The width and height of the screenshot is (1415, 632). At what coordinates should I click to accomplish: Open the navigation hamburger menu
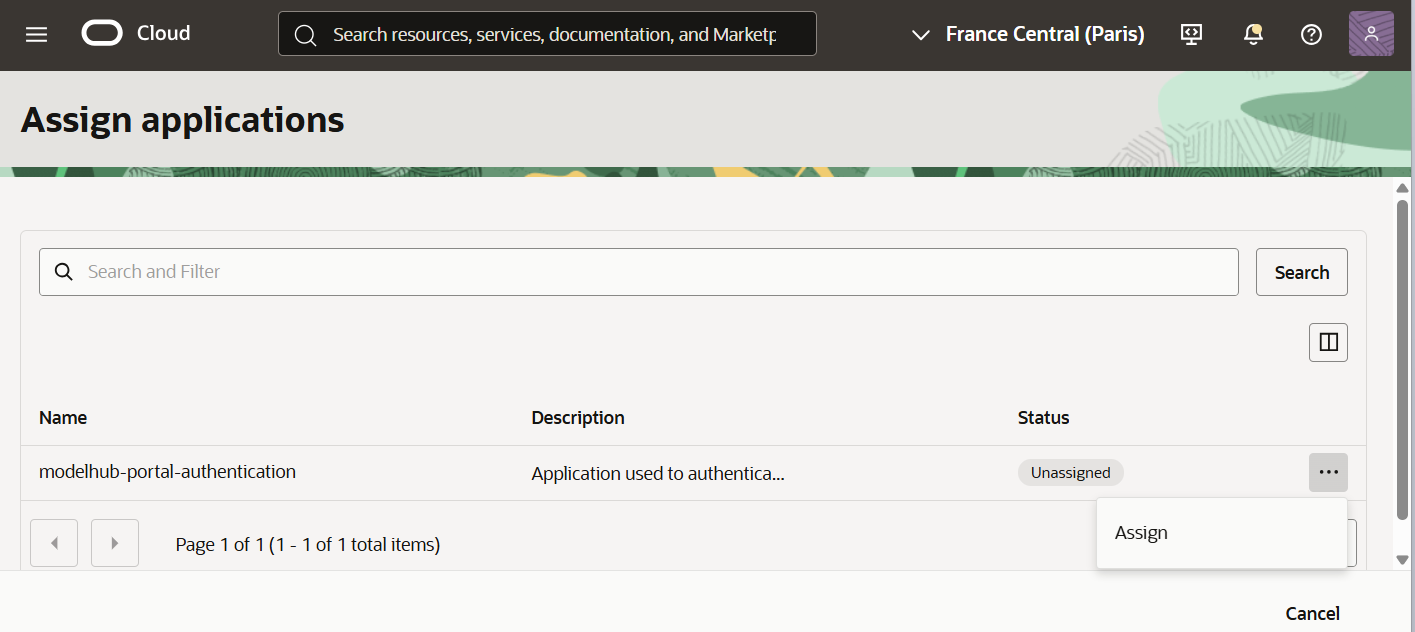tap(37, 33)
